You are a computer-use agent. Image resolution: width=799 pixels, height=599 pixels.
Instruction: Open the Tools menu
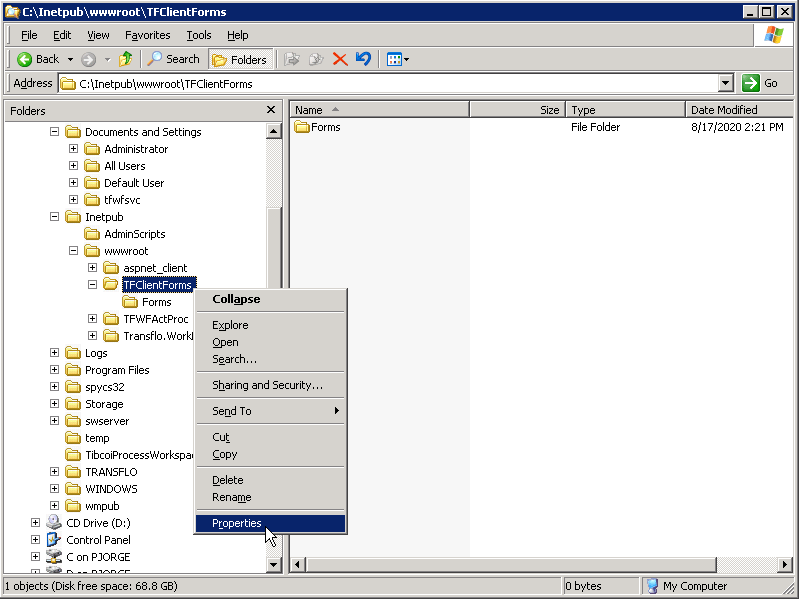coord(198,35)
